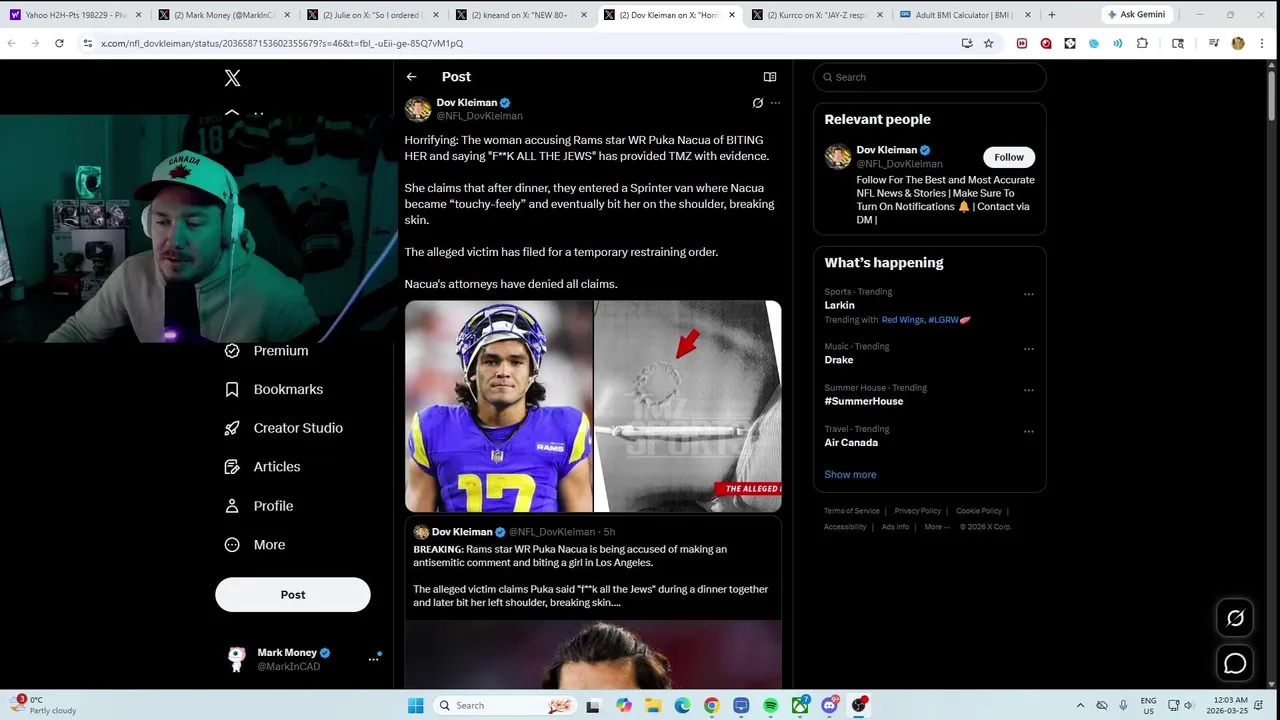Image resolution: width=1280 pixels, height=720 pixels.
Task: Show hidden icons in system tray
Action: click(x=1079, y=705)
